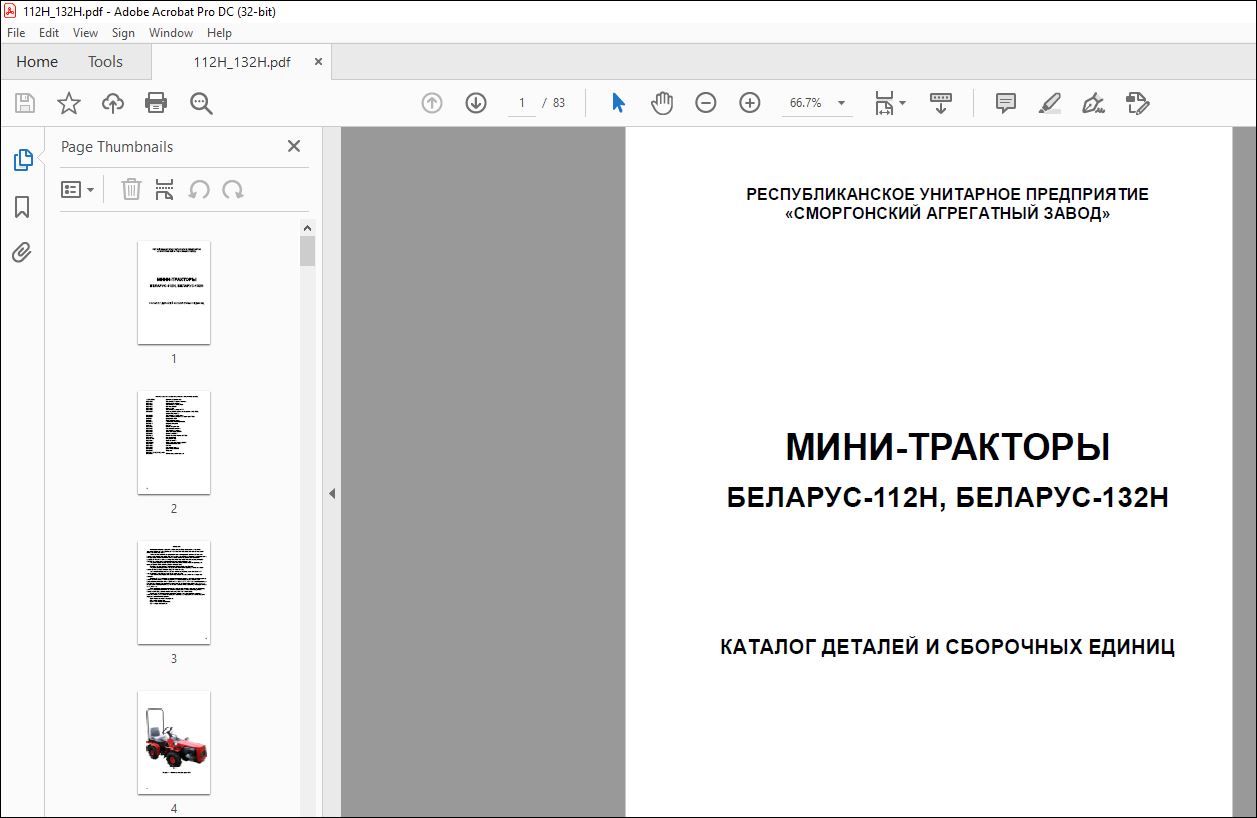The width and height of the screenshot is (1257, 818).
Task: Zoom in with the plus button
Action: [x=750, y=103]
